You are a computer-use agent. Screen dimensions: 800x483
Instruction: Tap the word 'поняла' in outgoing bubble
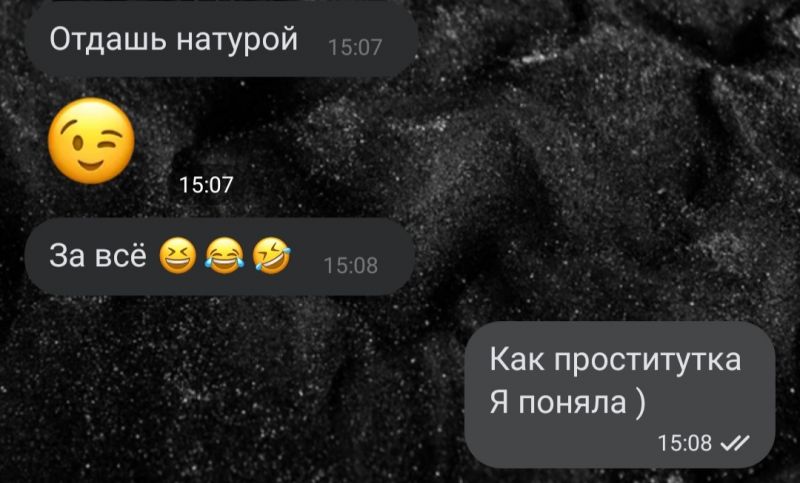(x=572, y=403)
